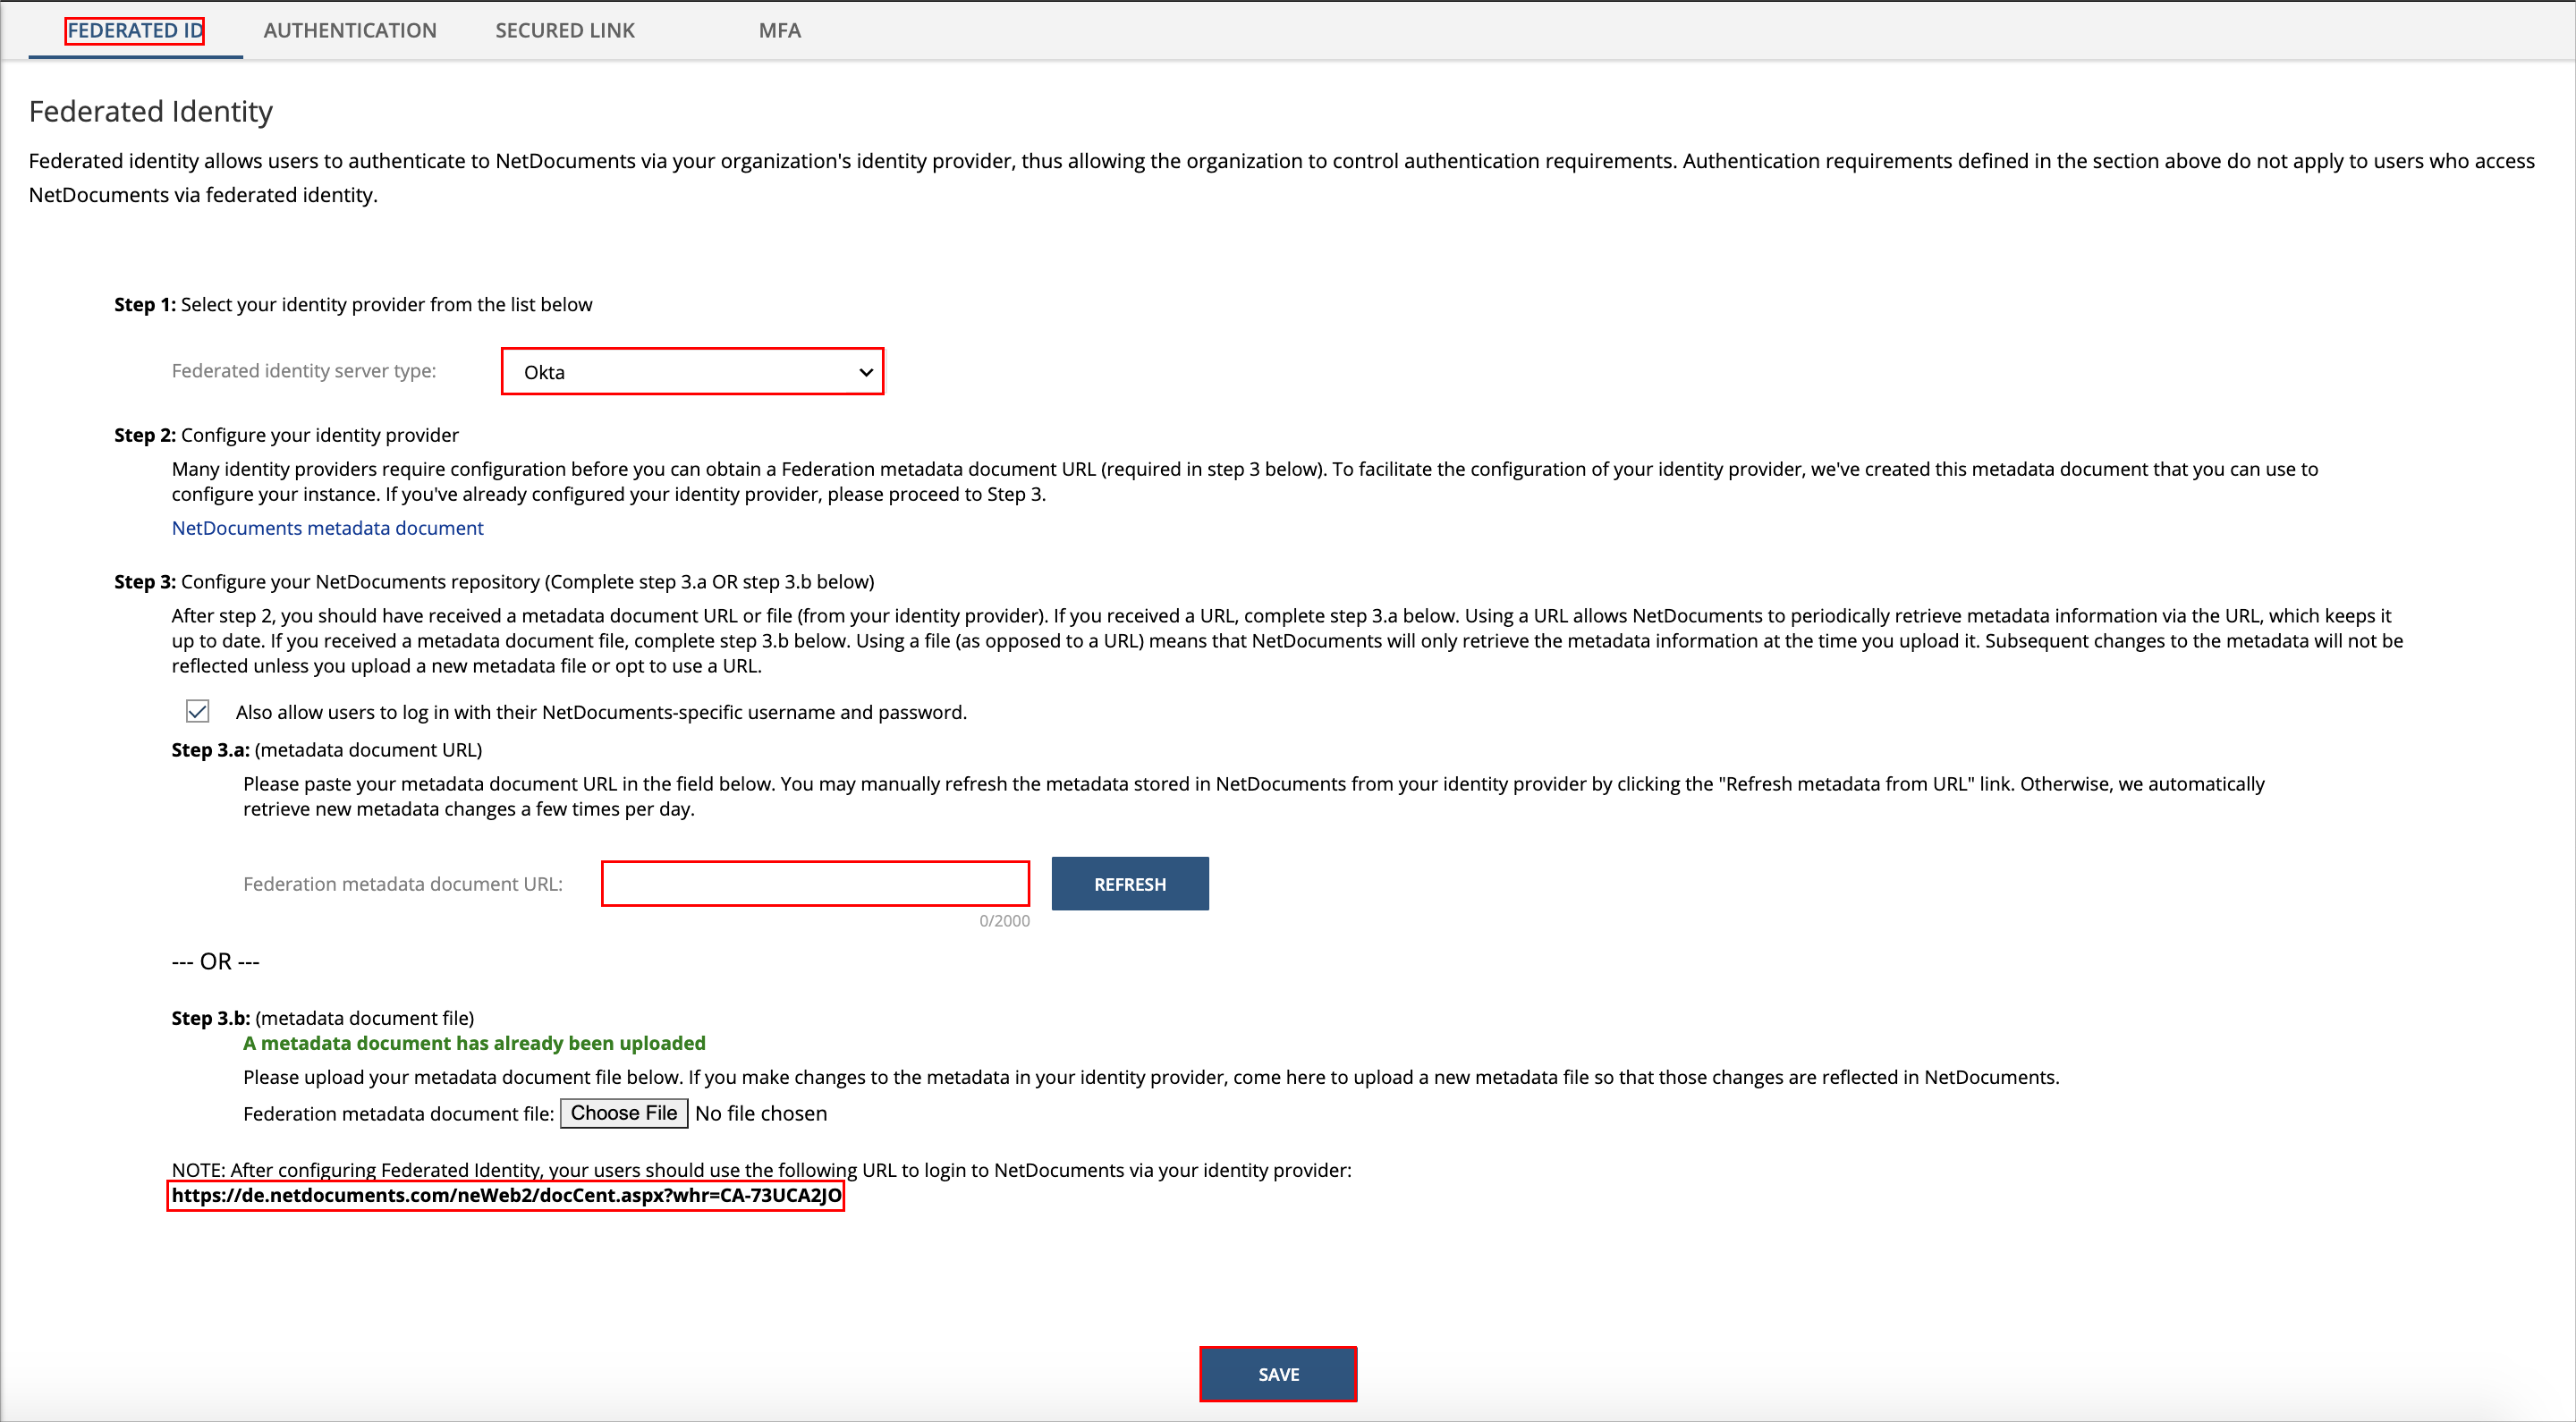The width and height of the screenshot is (2576, 1422).
Task: Click the 'Federation metadata document URL:' label
Action: click(x=403, y=884)
